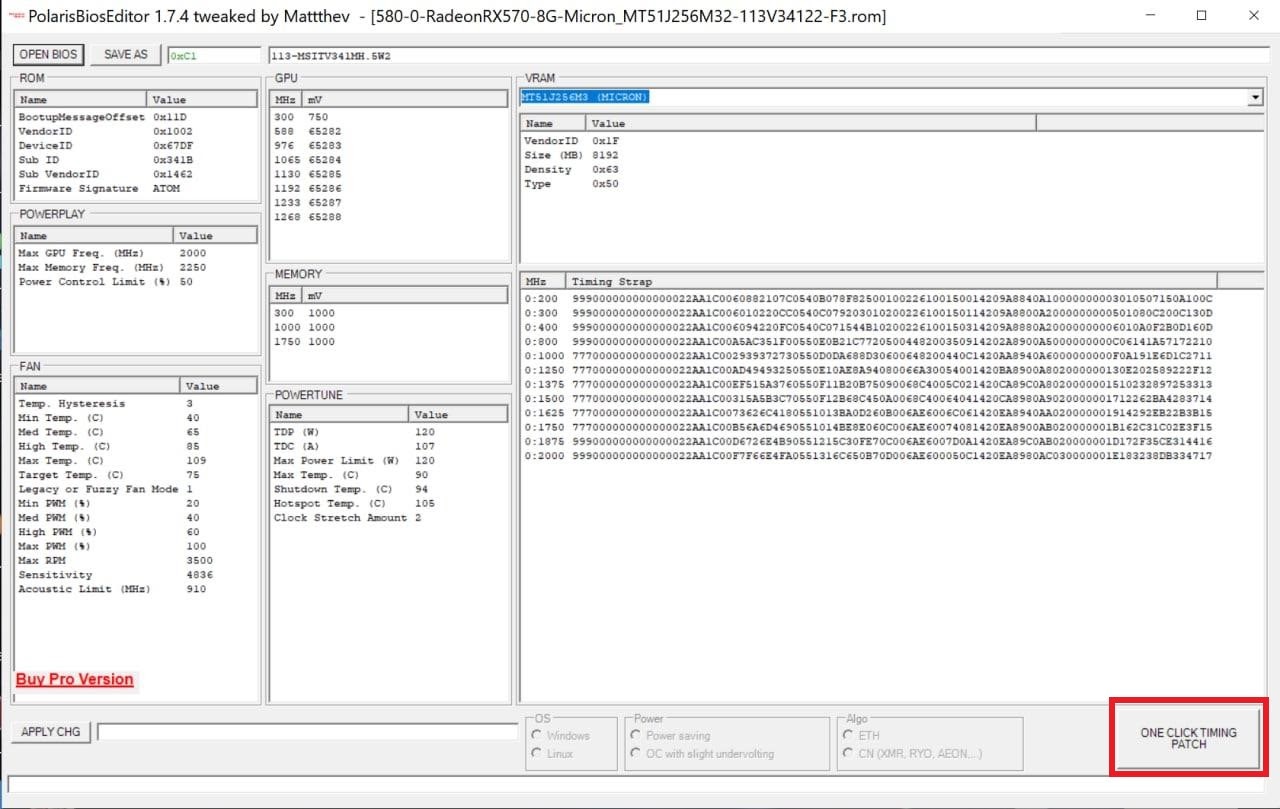Click ONE CLICK TIMING PATCH button
The height and width of the screenshot is (809, 1280).
(x=1188, y=739)
